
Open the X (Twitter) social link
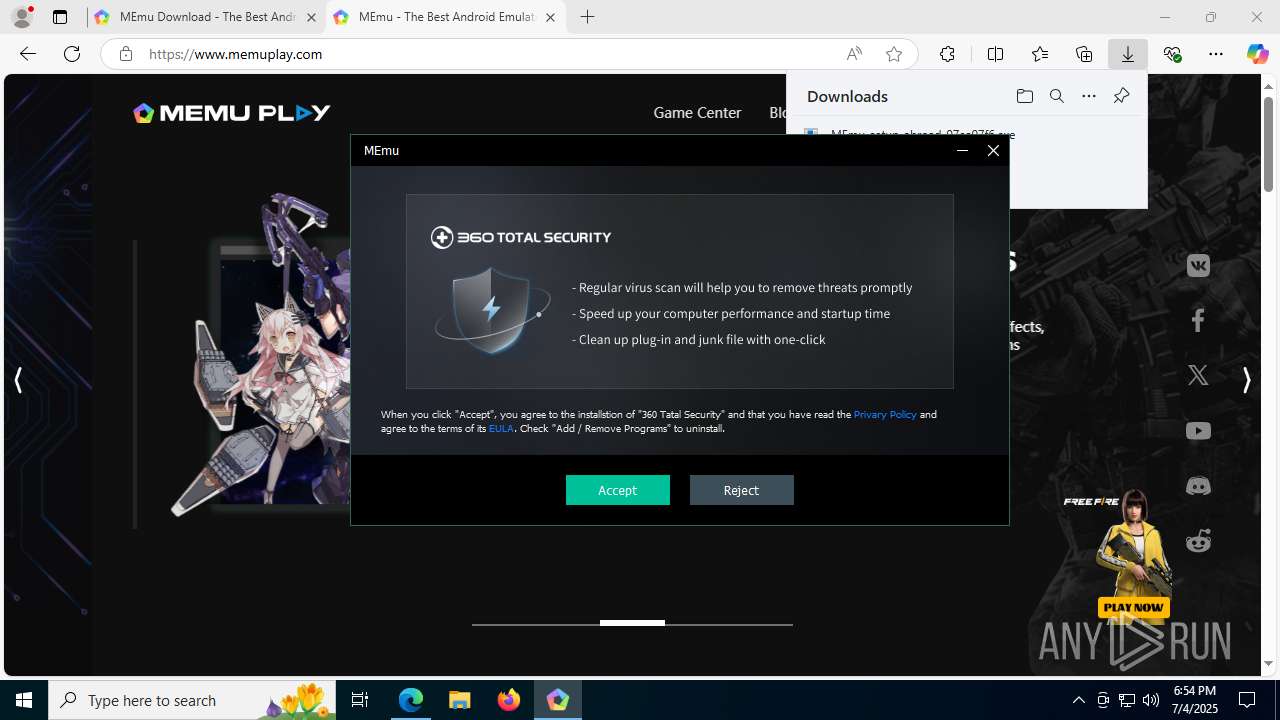1198,375
